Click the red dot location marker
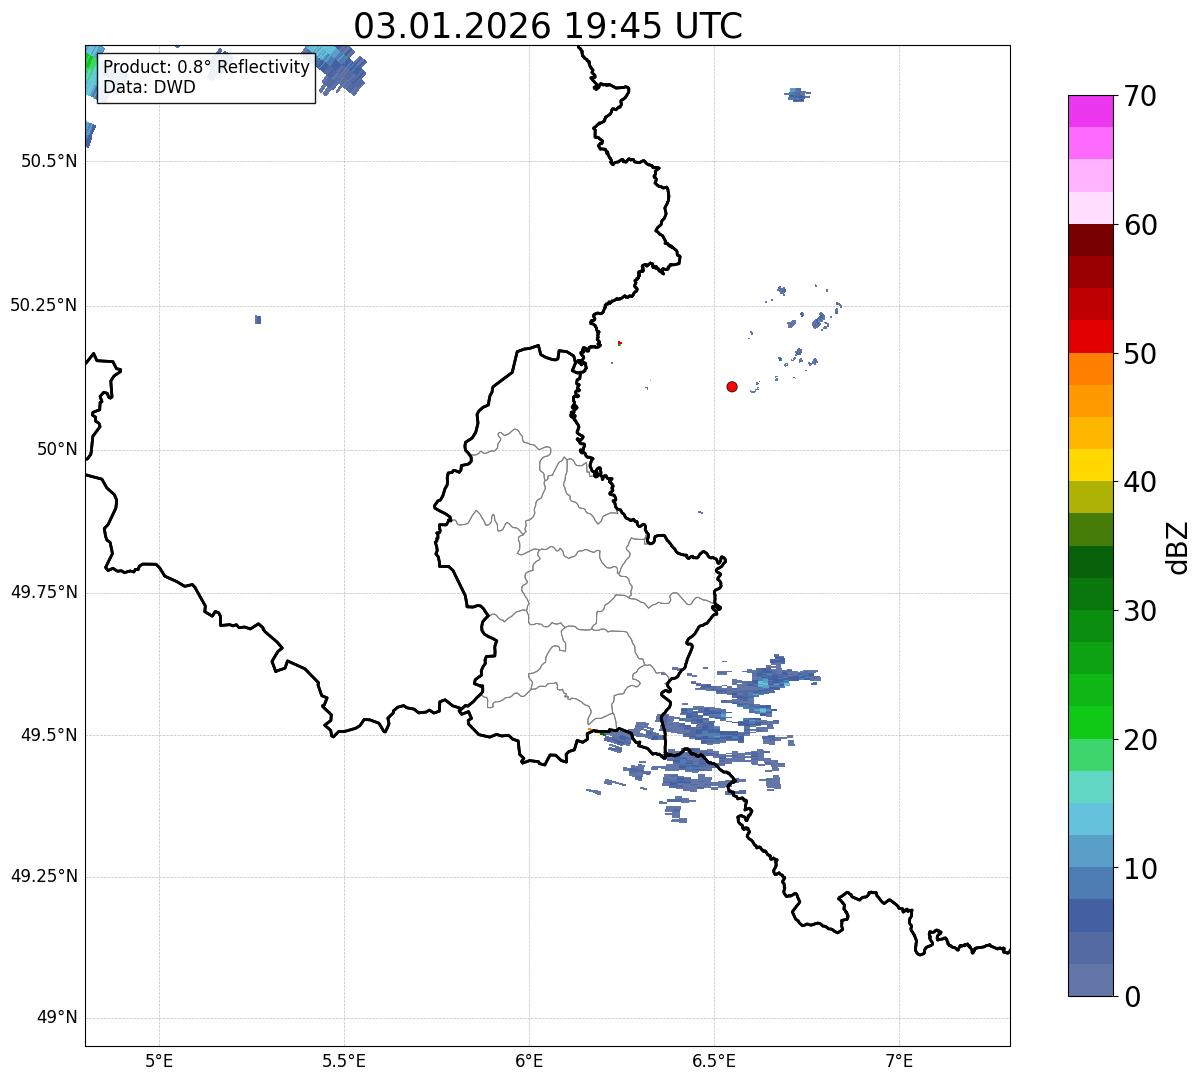 point(732,386)
